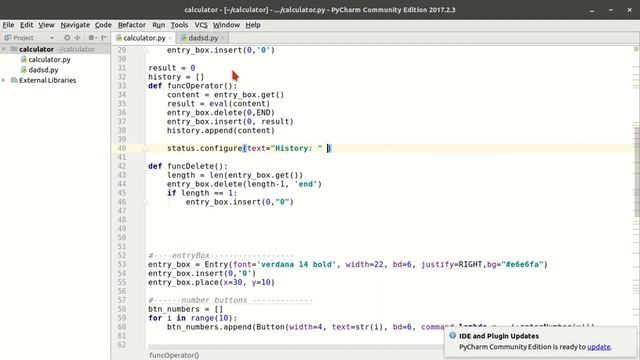Open the Run menu
The height and width of the screenshot is (360, 640).
[x=158, y=25]
